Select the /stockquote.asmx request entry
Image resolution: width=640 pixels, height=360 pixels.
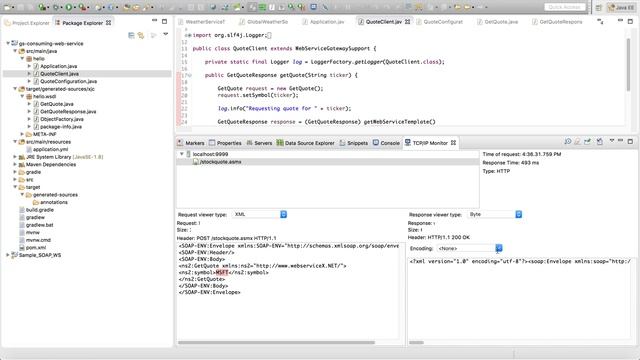pyautogui.click(x=220, y=162)
